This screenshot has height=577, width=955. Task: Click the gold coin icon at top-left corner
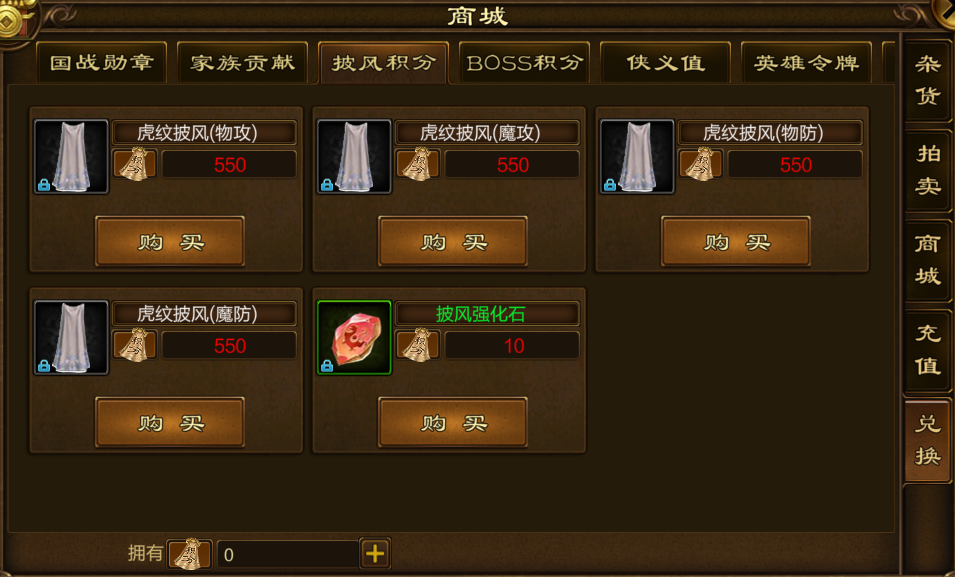tap(13, 19)
